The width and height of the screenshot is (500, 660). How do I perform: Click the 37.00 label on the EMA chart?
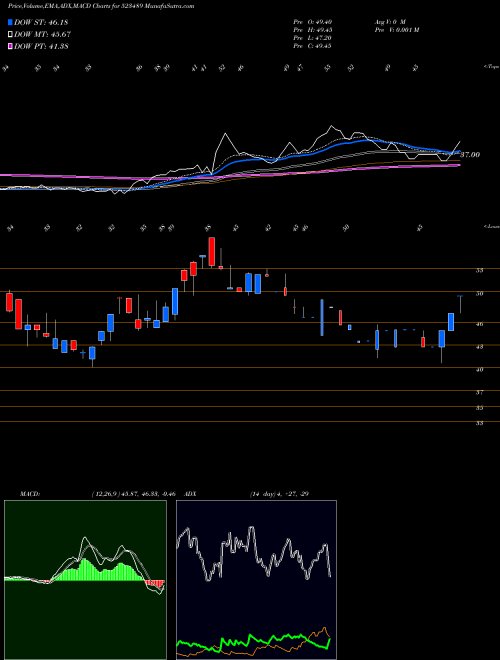coord(470,155)
